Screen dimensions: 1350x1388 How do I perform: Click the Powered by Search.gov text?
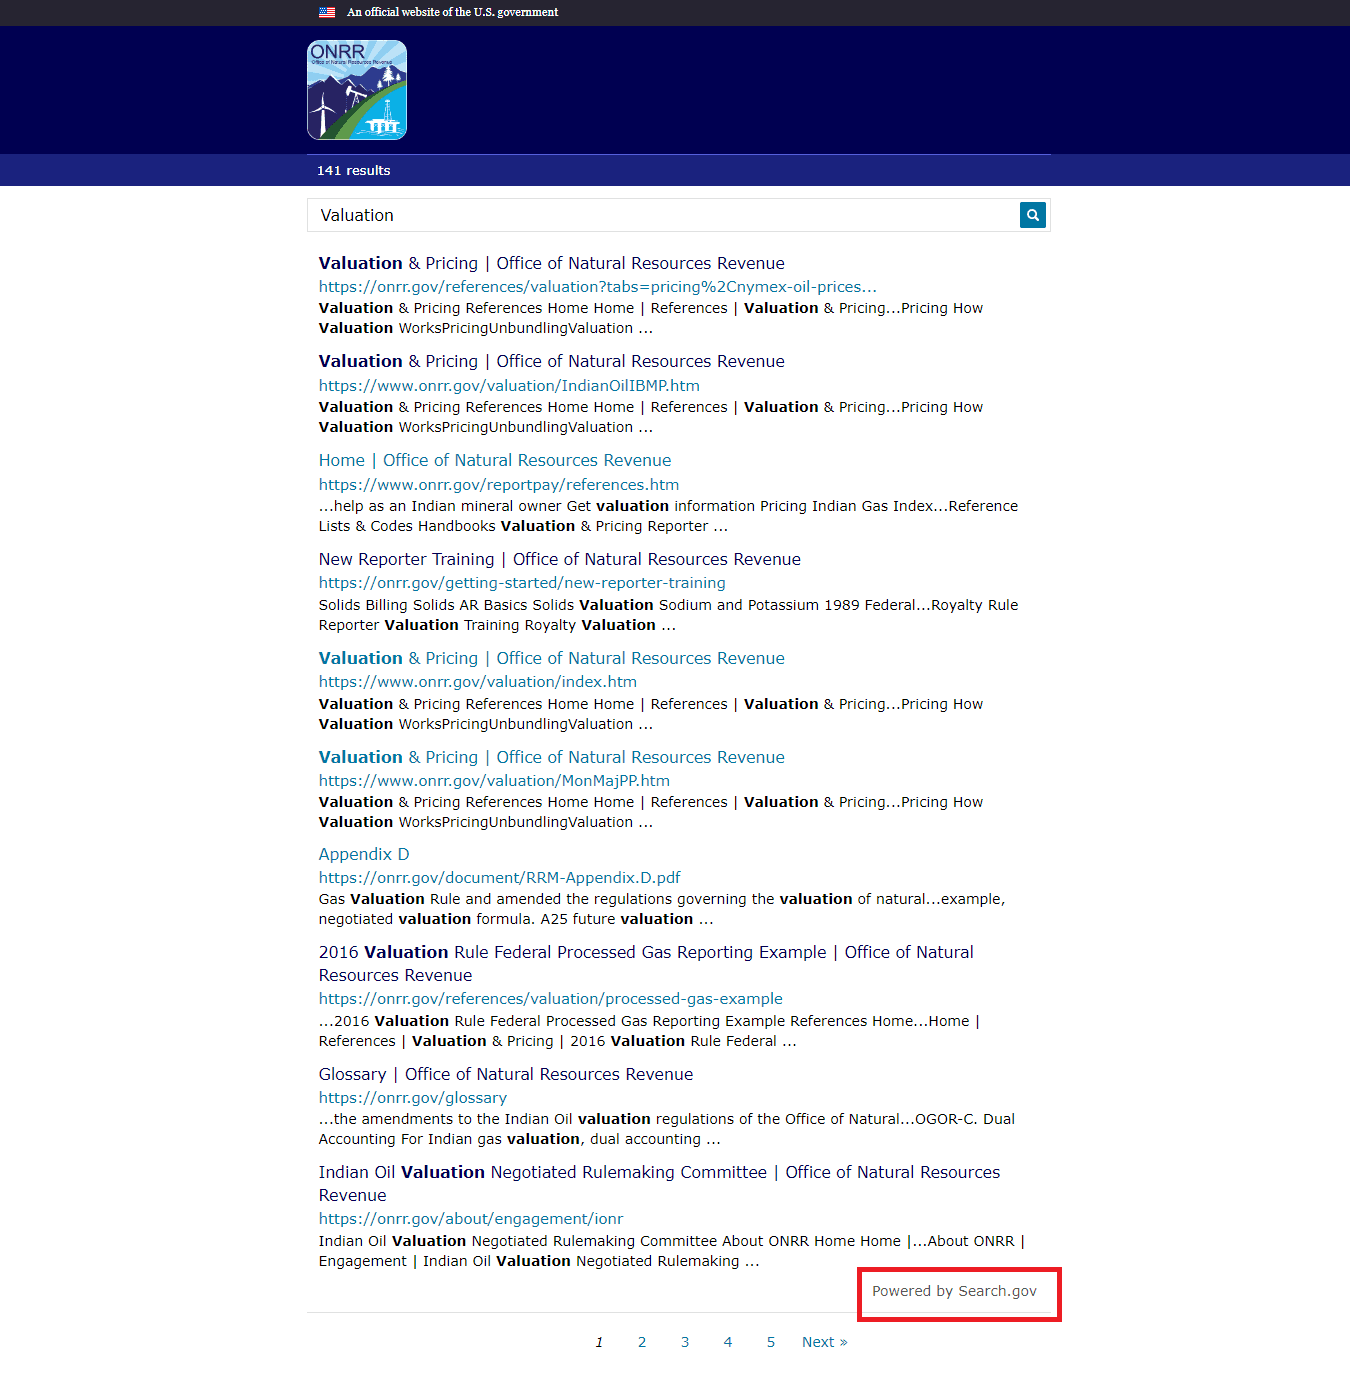pyautogui.click(x=954, y=1291)
